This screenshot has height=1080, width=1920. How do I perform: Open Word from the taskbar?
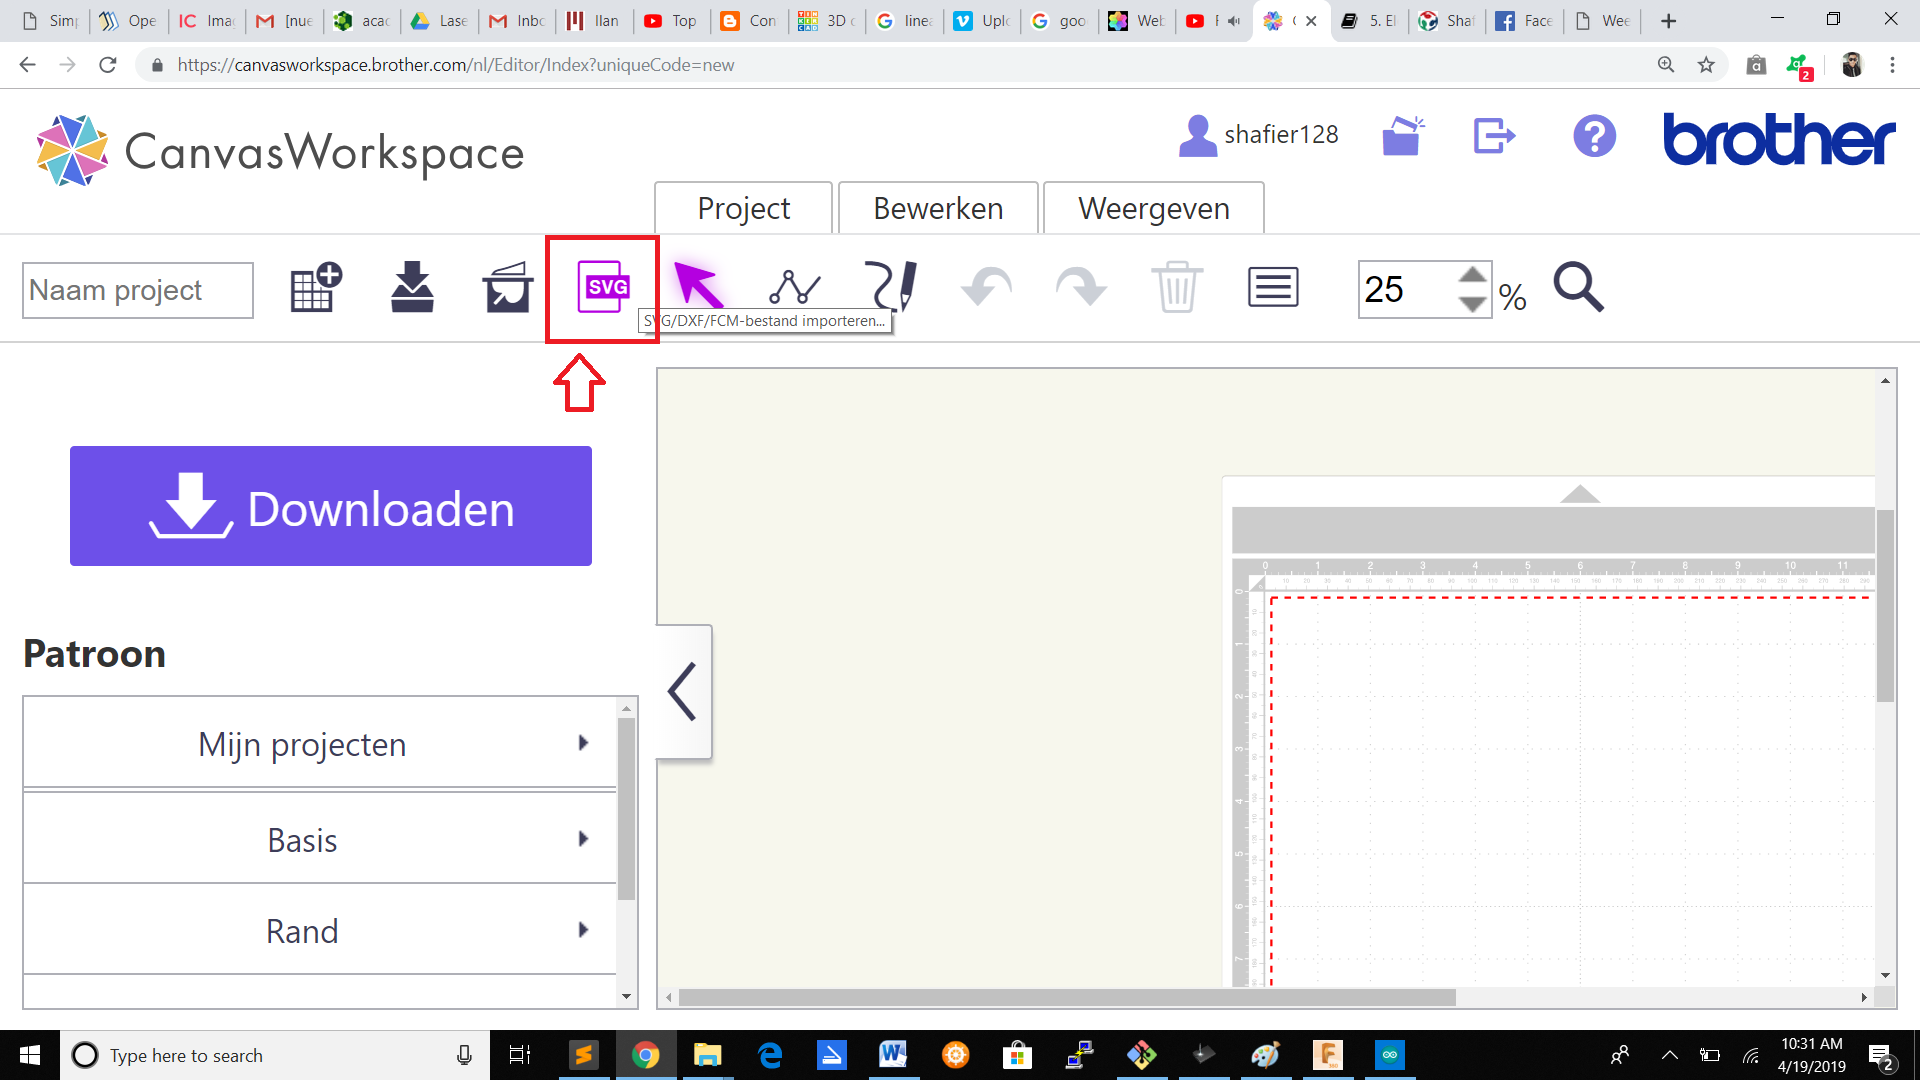click(x=893, y=1055)
